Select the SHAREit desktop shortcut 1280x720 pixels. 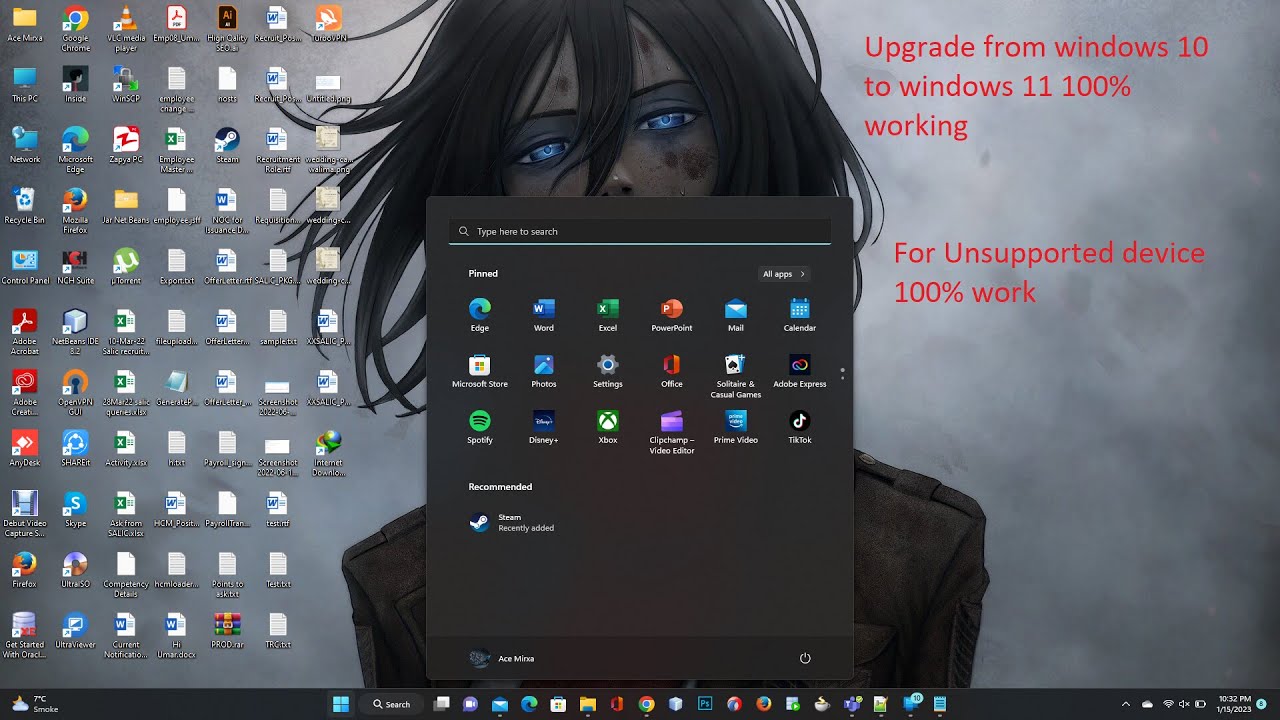(75, 449)
